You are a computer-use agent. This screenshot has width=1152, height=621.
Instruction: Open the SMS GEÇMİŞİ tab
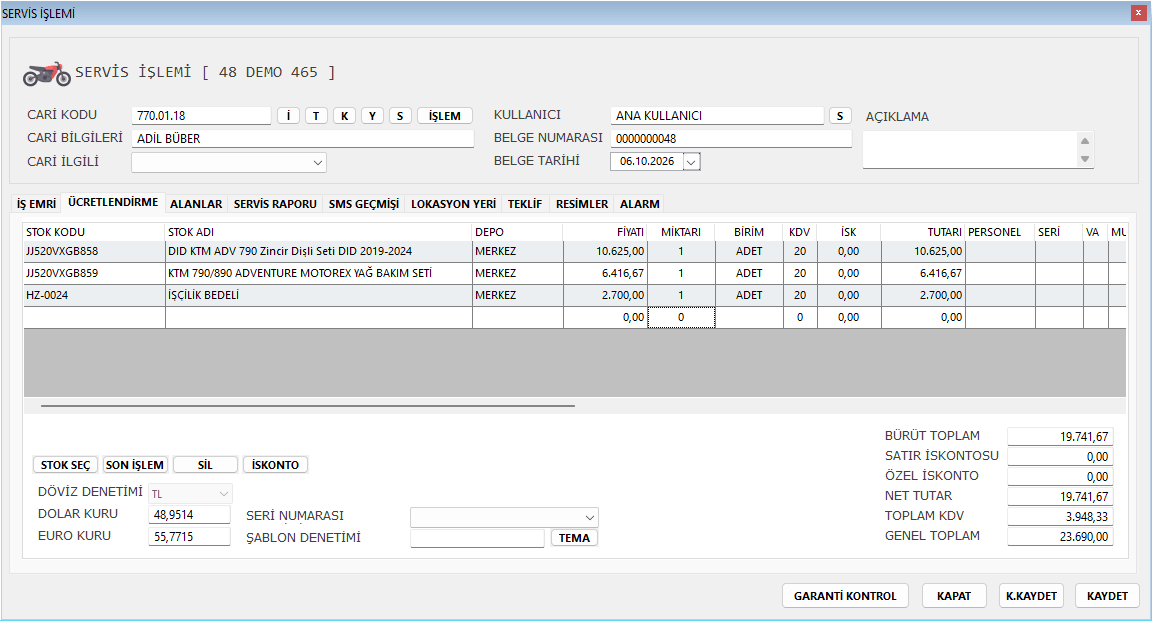[x=364, y=204]
